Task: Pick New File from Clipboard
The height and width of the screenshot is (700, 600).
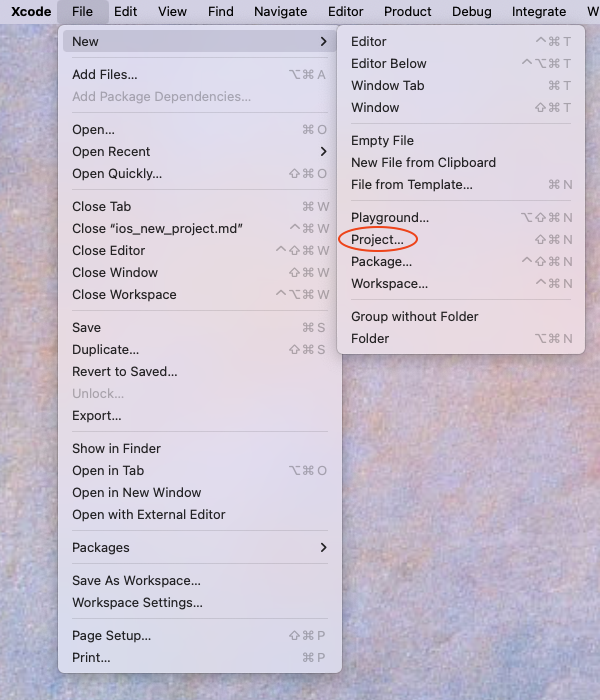Action: point(423,163)
